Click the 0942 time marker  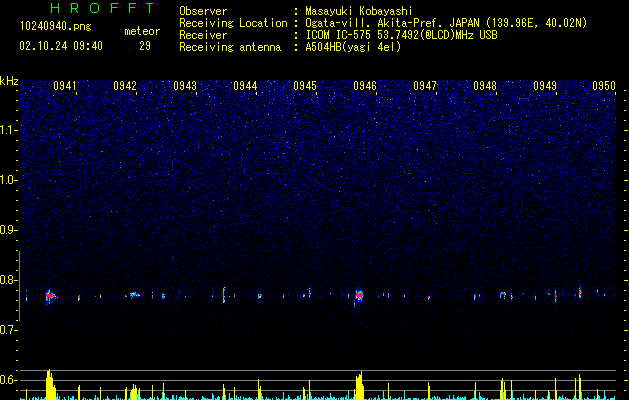[125, 86]
